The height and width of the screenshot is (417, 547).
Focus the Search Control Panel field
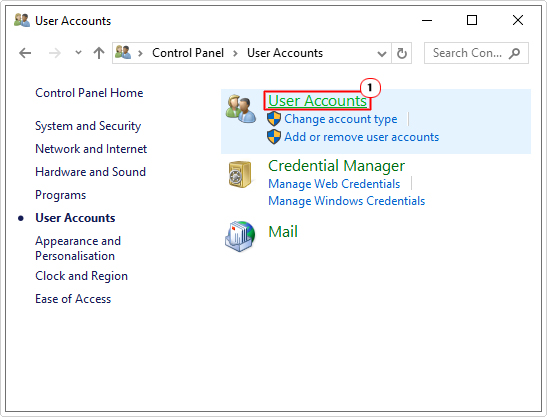476,53
